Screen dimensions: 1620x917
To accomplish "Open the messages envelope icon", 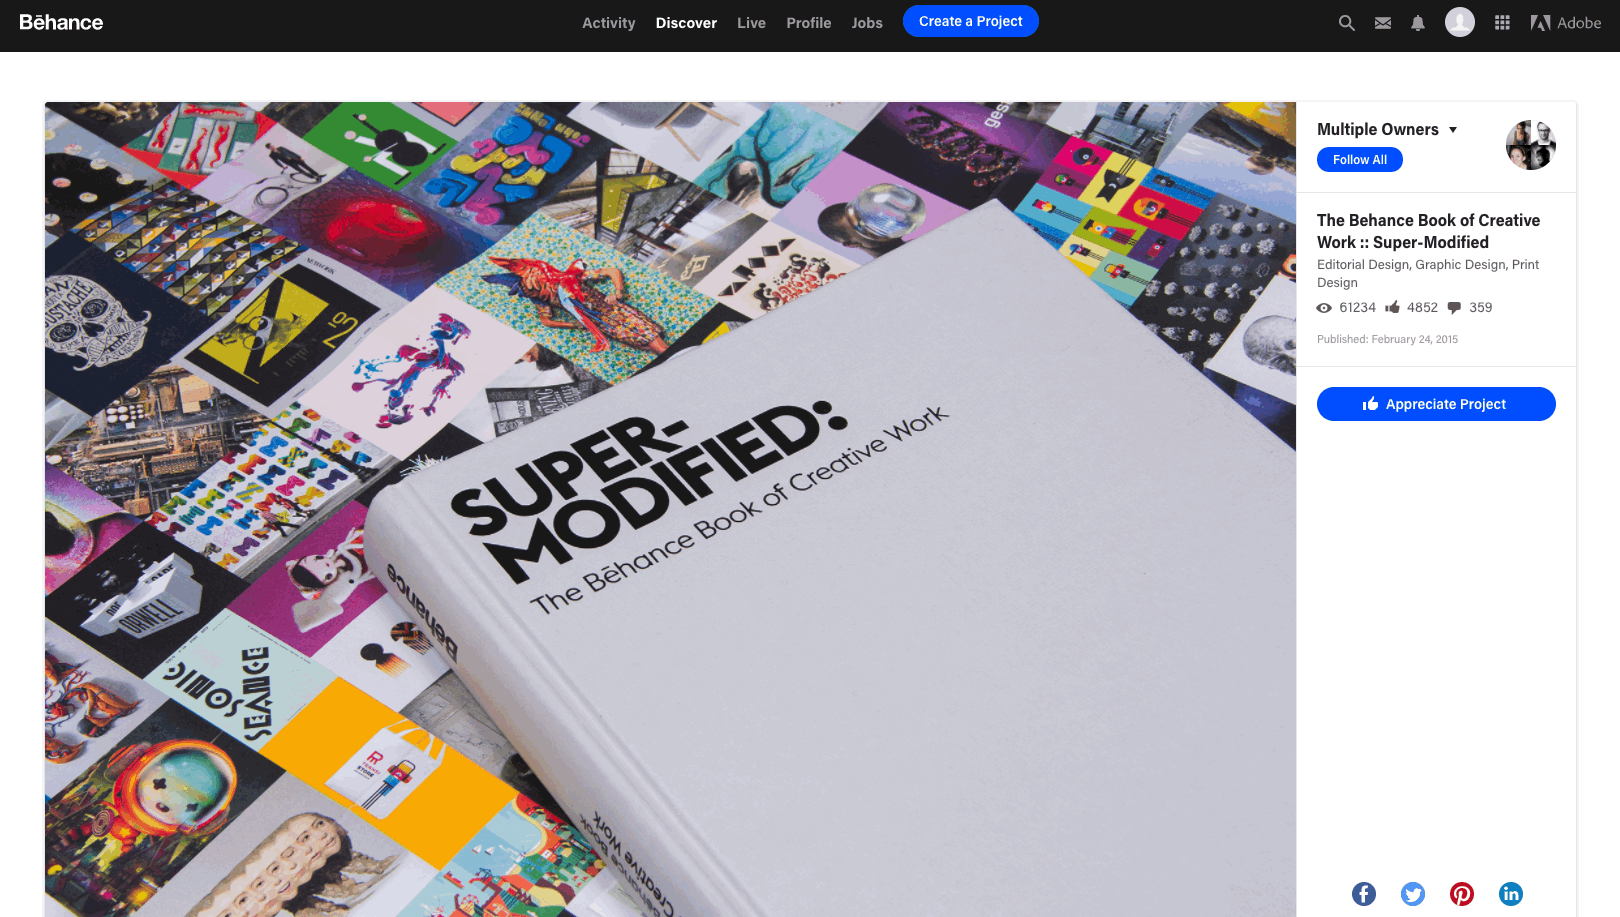I will coord(1383,23).
